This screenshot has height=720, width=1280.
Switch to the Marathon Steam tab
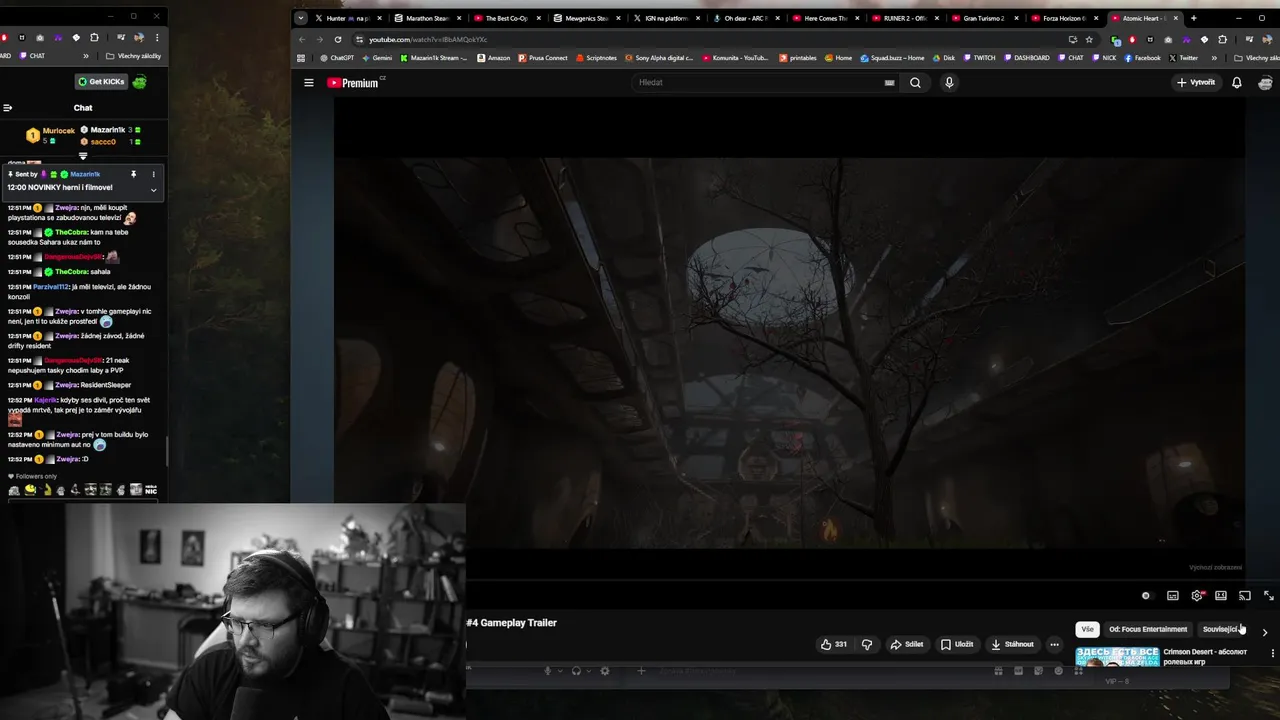426,18
